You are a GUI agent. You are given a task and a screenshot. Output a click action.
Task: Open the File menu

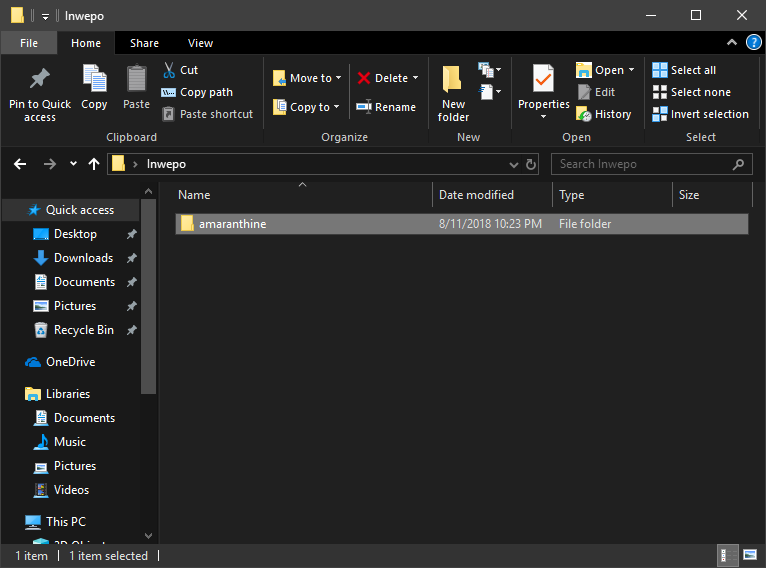29,43
